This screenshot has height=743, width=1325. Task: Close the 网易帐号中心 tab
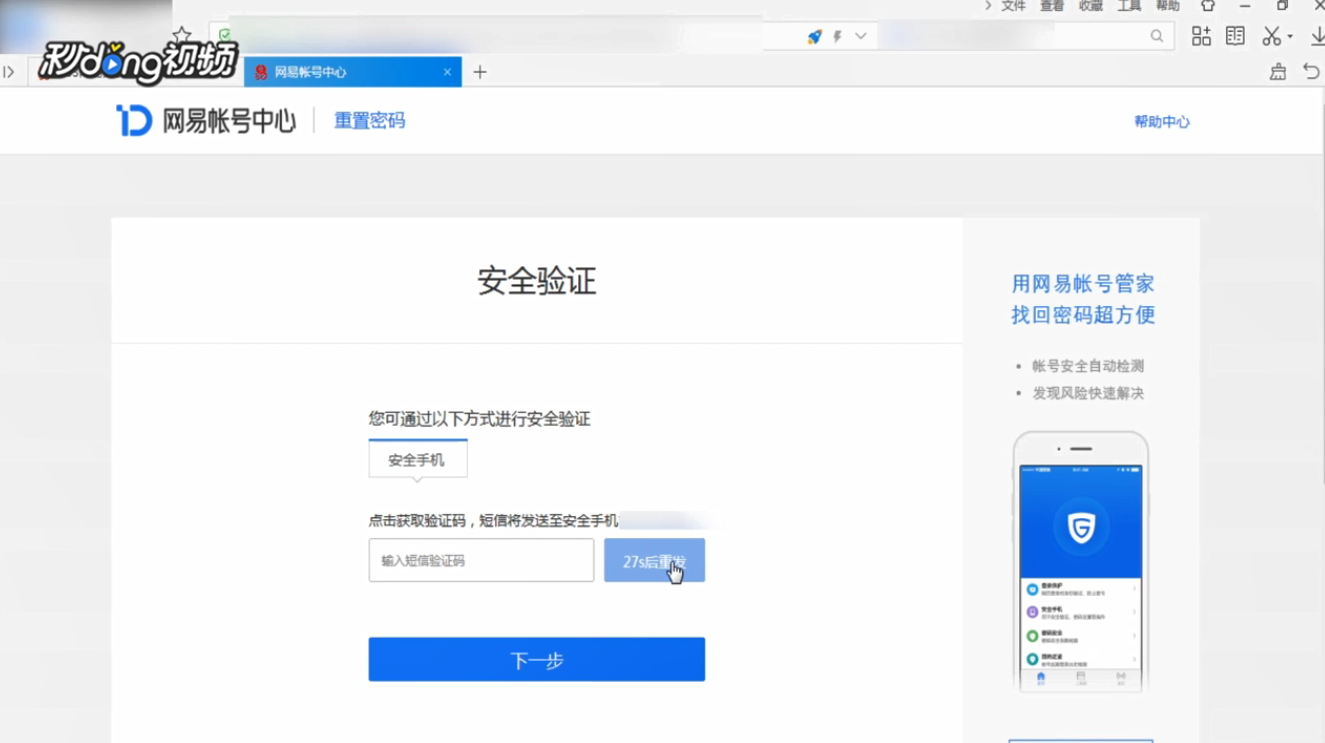click(x=447, y=72)
